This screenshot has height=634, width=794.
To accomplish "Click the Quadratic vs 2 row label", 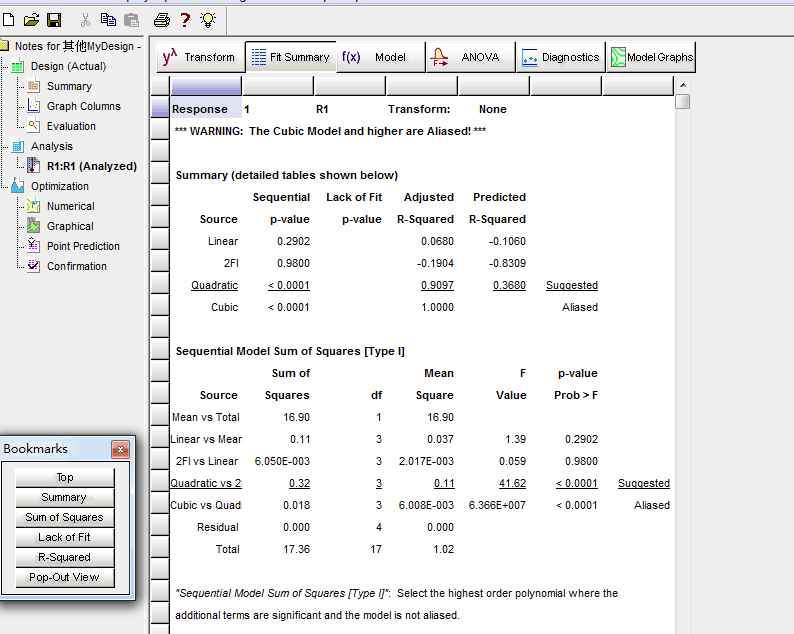I will click(206, 483).
